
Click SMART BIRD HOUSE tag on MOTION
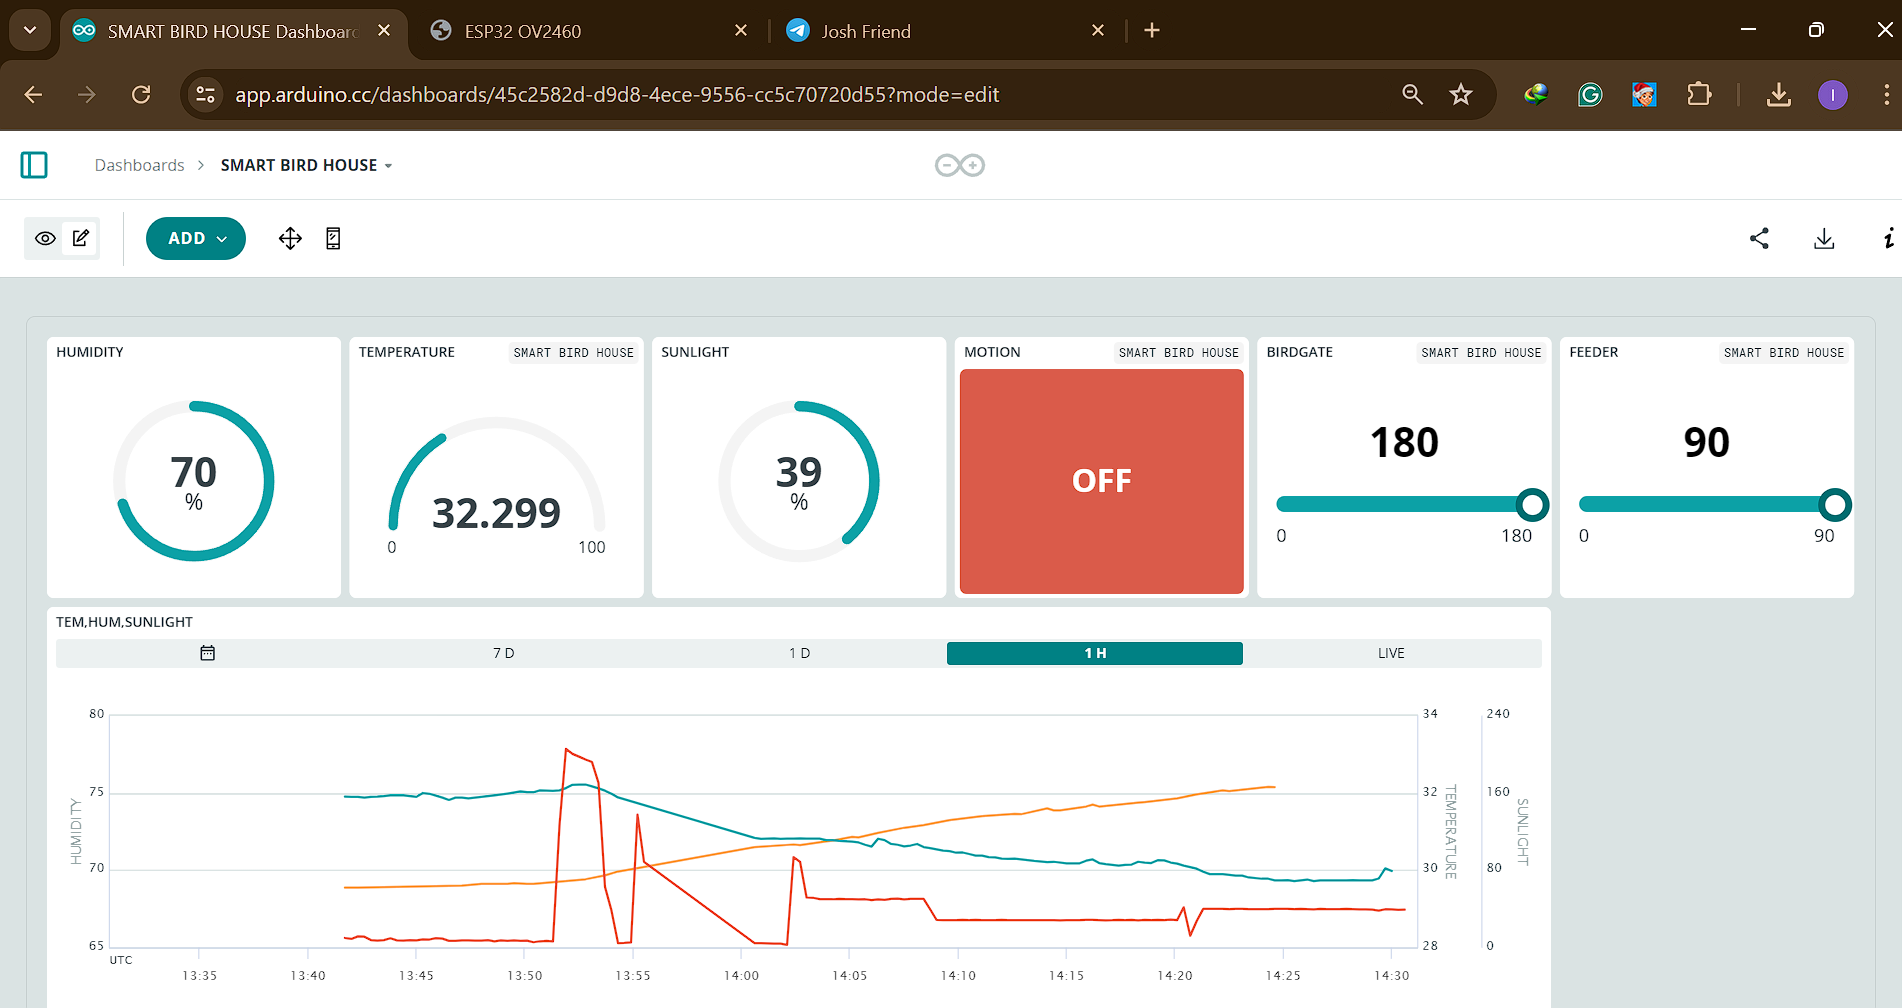(1178, 353)
